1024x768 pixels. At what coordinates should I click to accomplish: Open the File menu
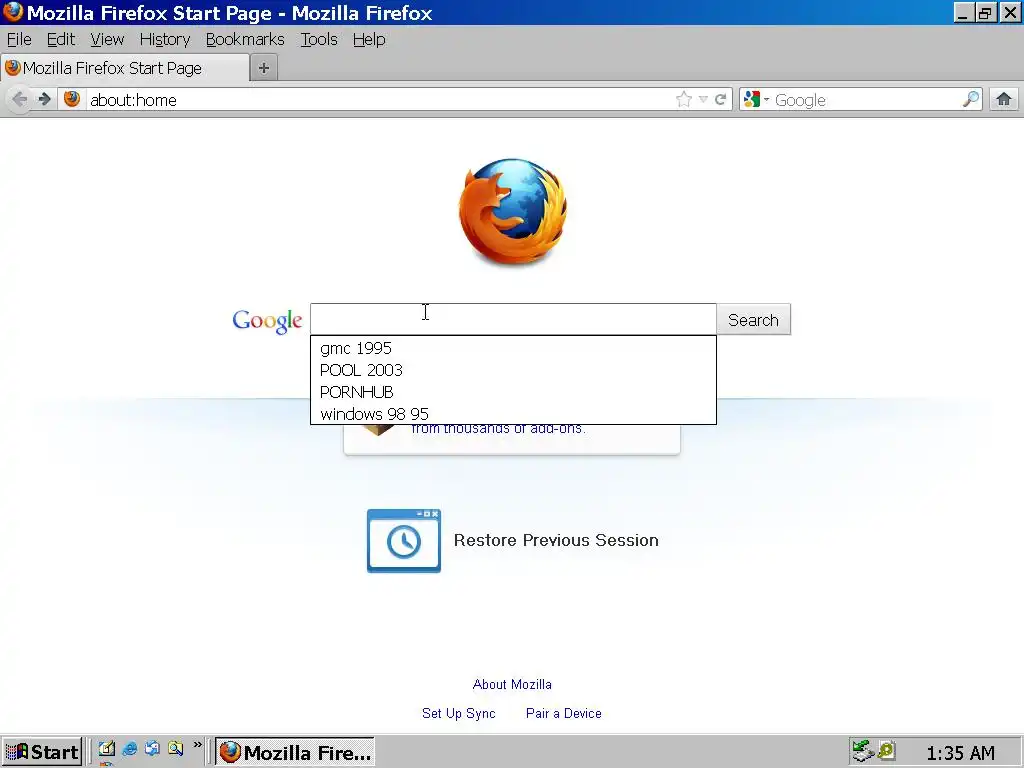click(19, 39)
